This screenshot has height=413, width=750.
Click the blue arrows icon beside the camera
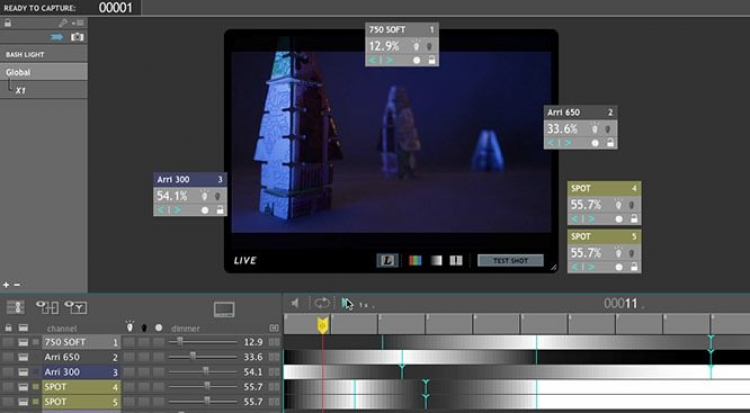pos(57,37)
